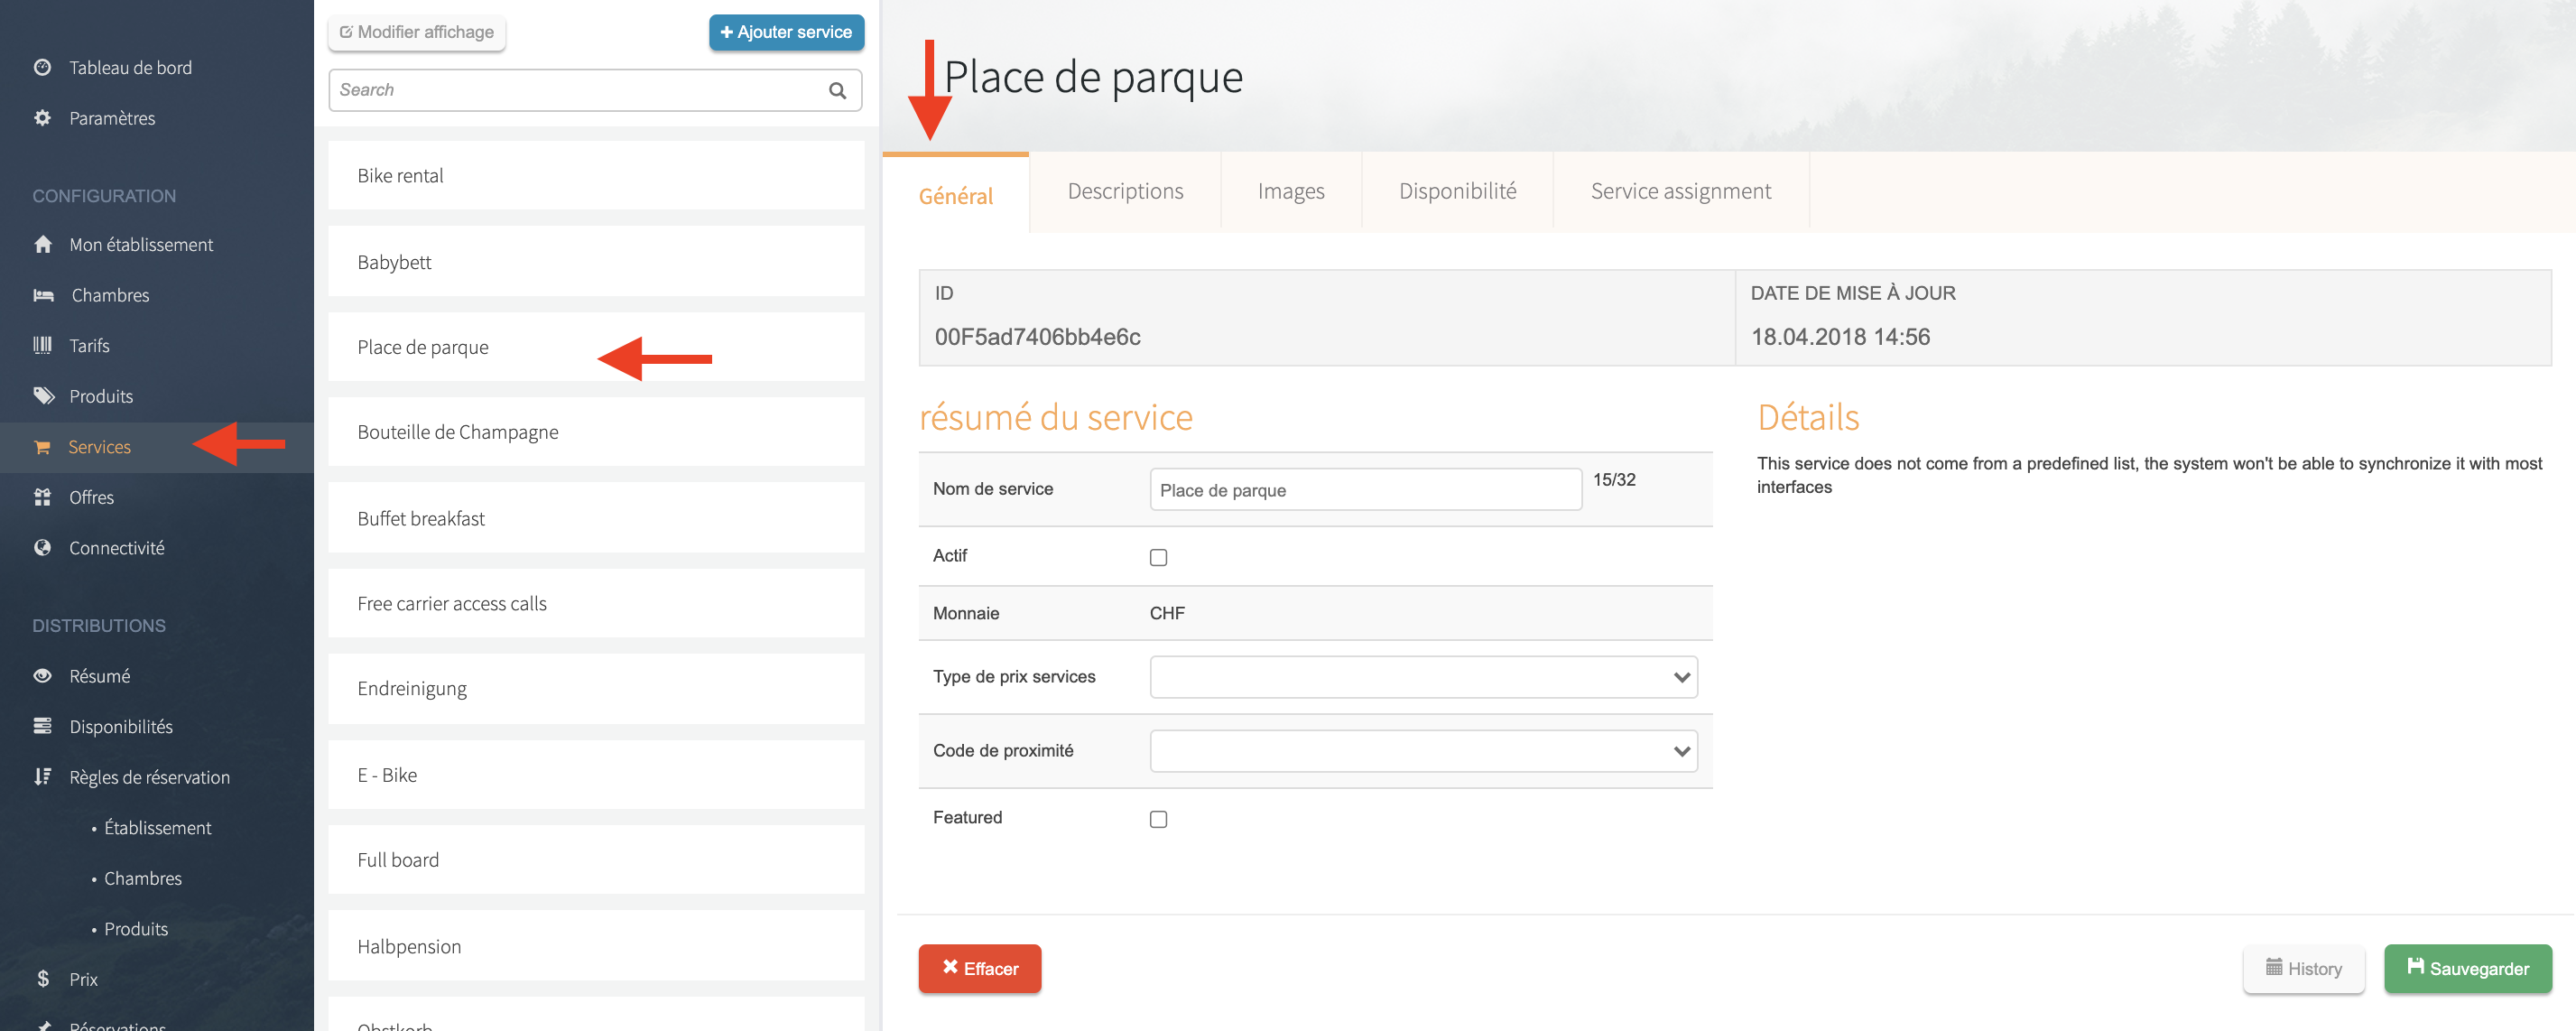Click the Nom de service text field
Screen dimensions: 2576x1031
click(x=1364, y=490)
